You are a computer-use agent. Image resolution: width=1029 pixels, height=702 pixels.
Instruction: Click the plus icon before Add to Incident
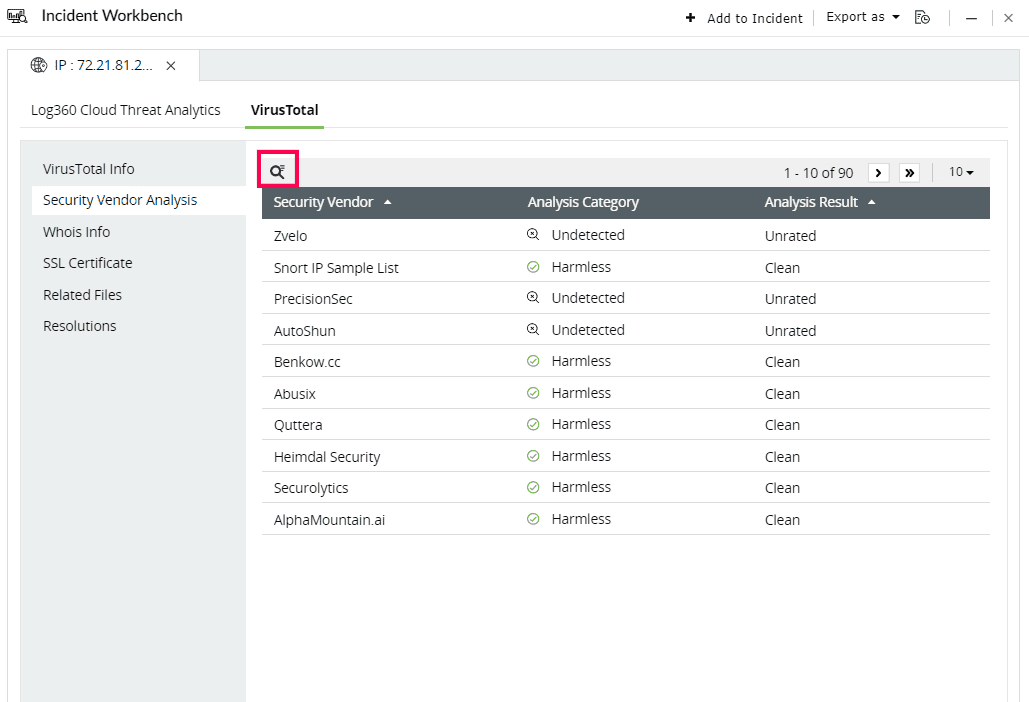click(x=691, y=17)
